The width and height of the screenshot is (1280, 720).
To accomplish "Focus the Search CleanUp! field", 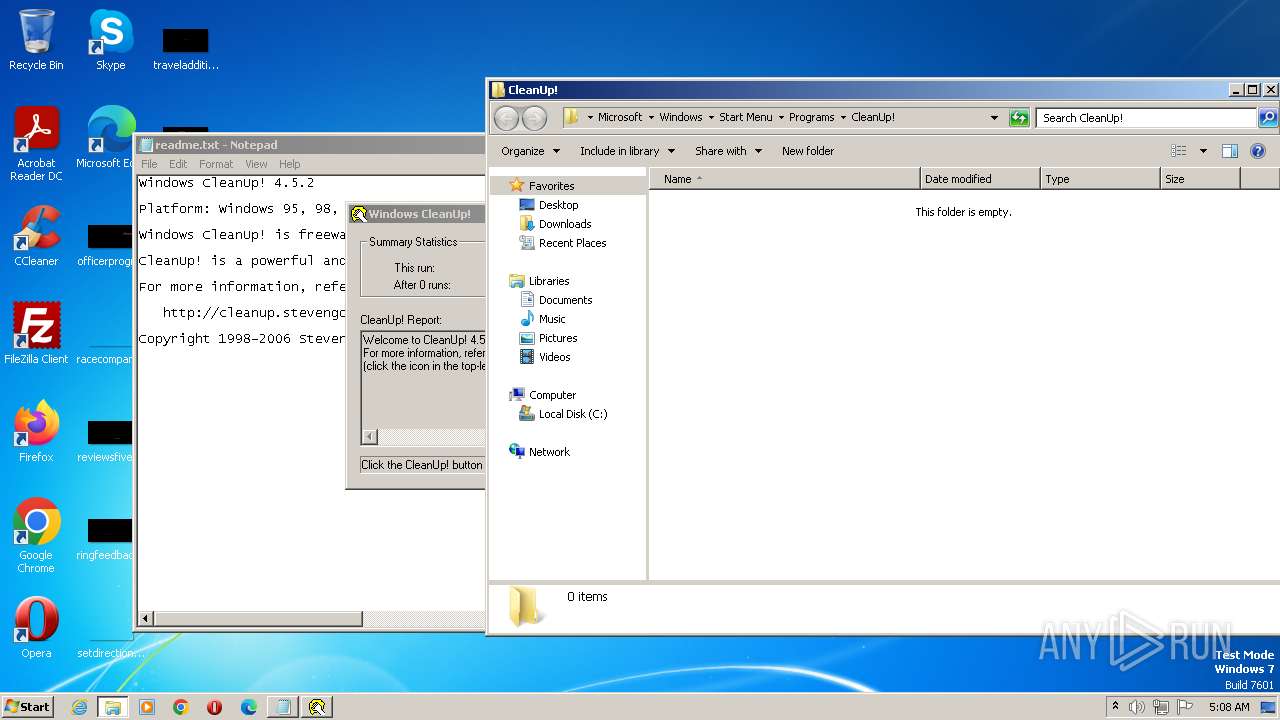I will 1146,118.
